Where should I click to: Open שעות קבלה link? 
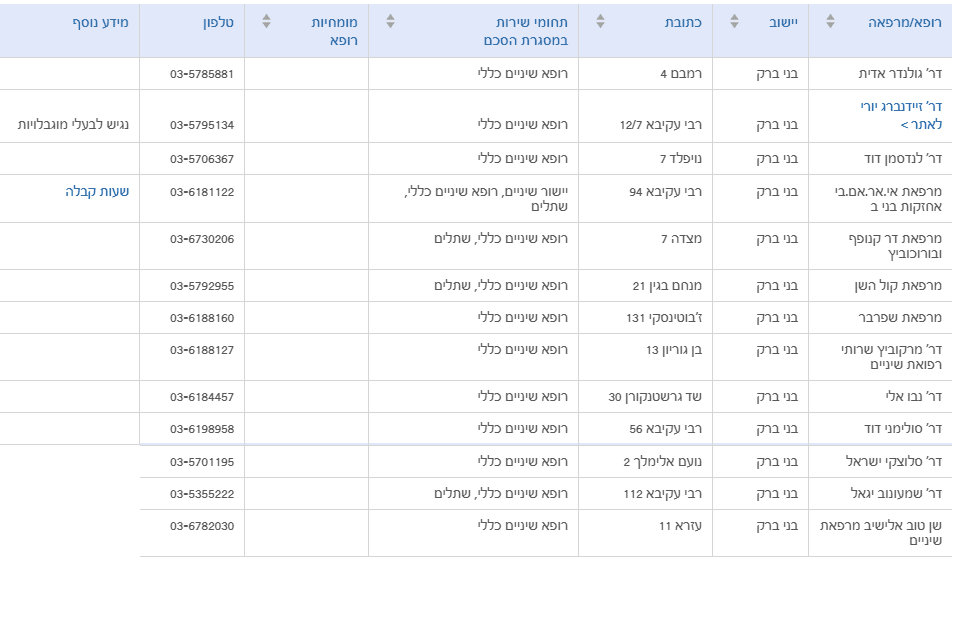click(98, 191)
